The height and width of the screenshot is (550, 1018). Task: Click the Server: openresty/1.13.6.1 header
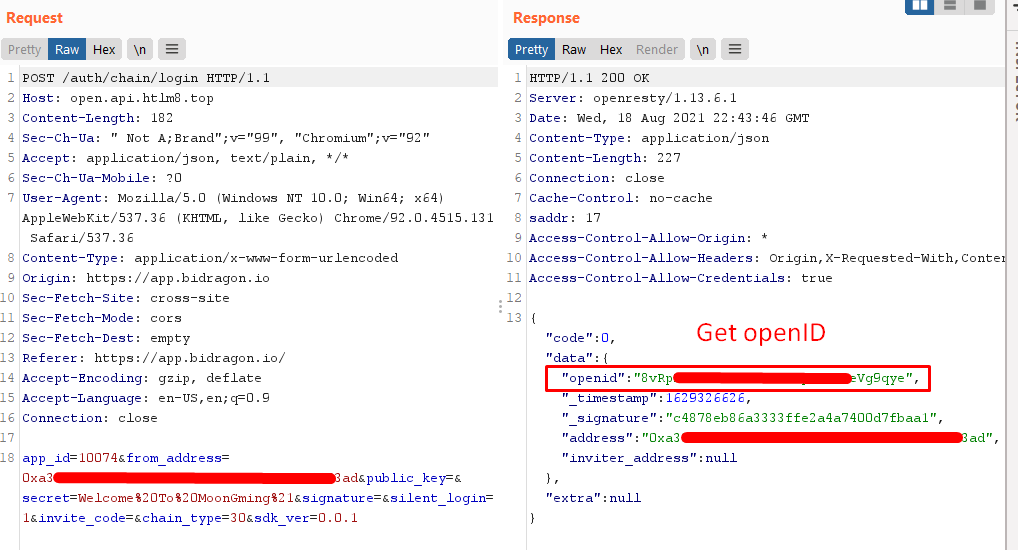tap(633, 98)
